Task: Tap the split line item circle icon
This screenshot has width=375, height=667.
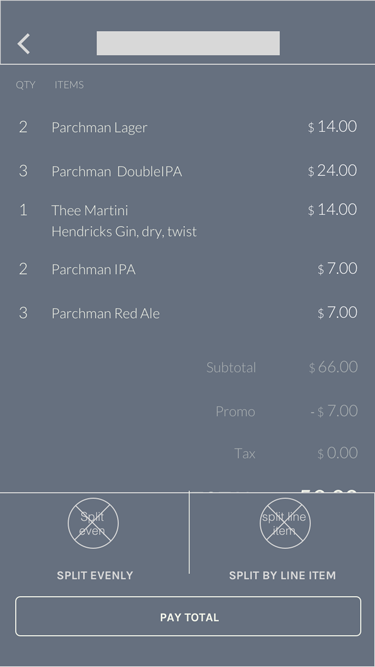Action: point(285,523)
